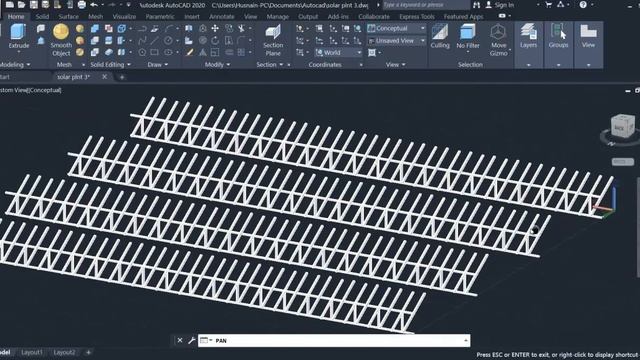The width and height of the screenshot is (640, 360).
Task: Click the Solid Union icon
Action: click(x=95, y=29)
